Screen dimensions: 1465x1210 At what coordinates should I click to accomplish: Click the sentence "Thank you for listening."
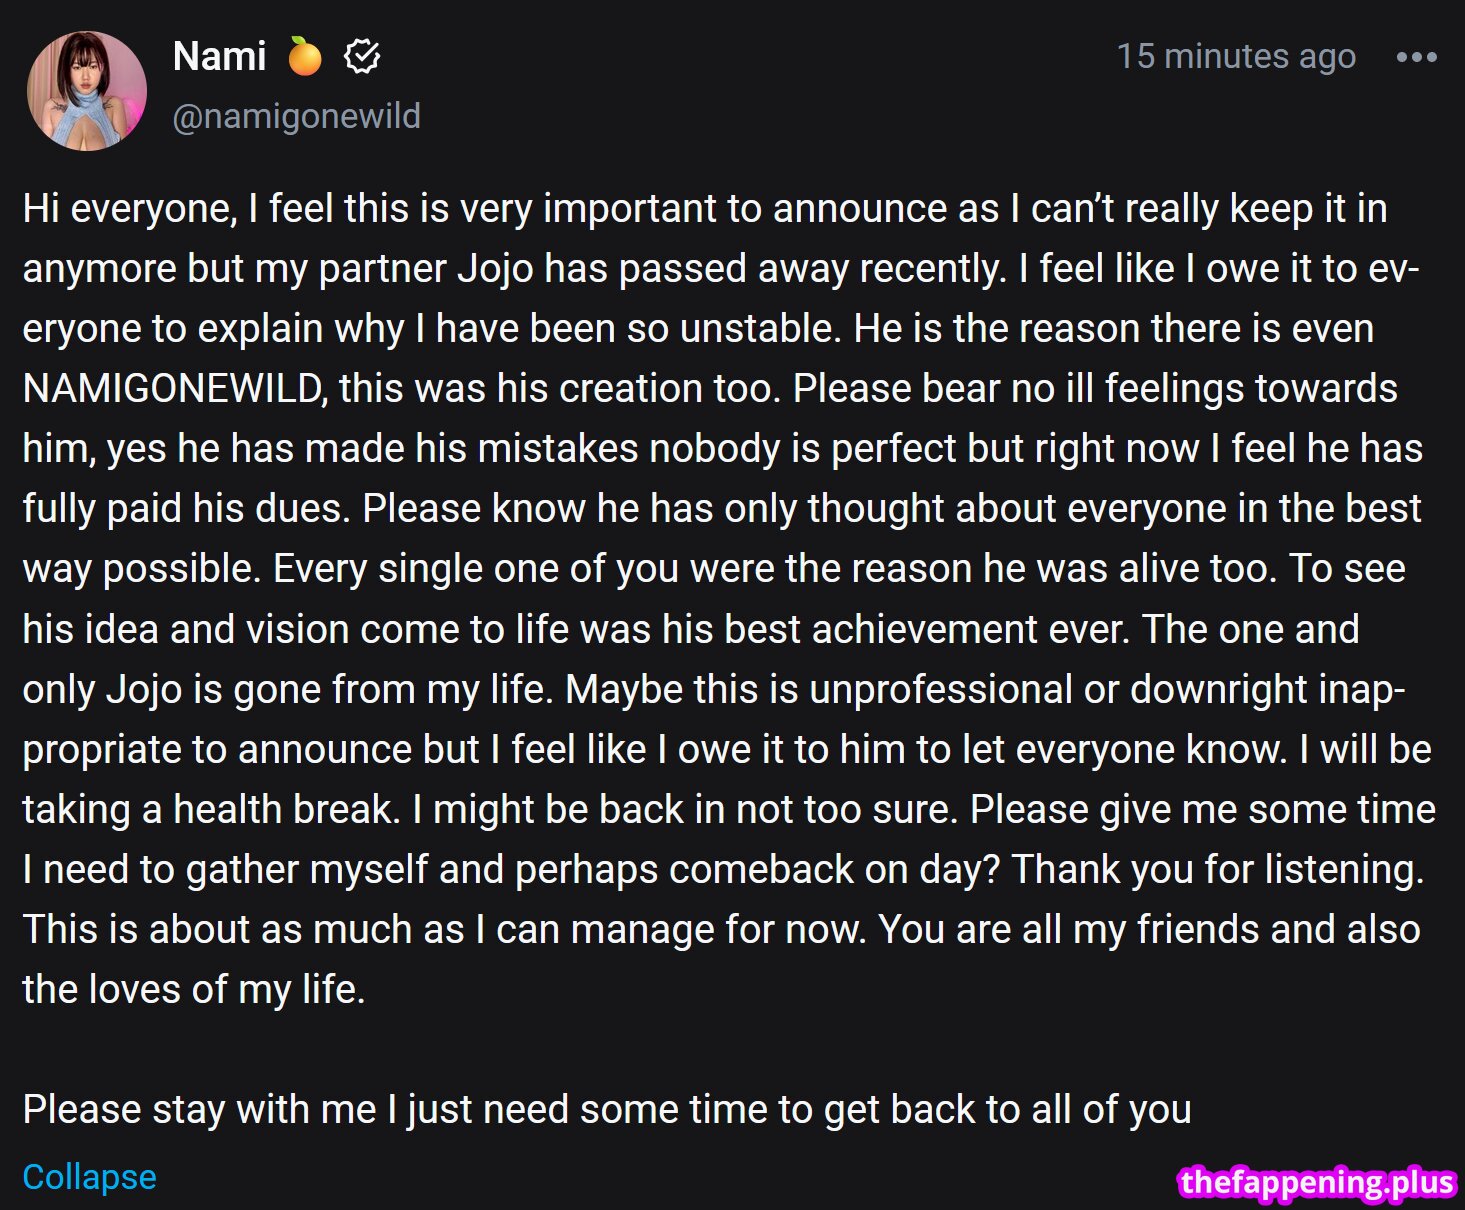(x=1218, y=870)
